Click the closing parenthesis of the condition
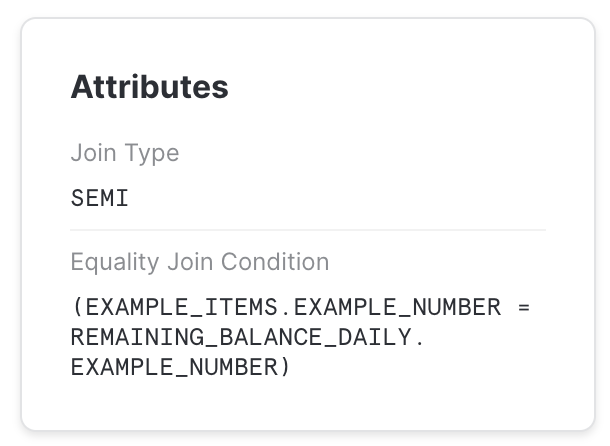 (285, 368)
